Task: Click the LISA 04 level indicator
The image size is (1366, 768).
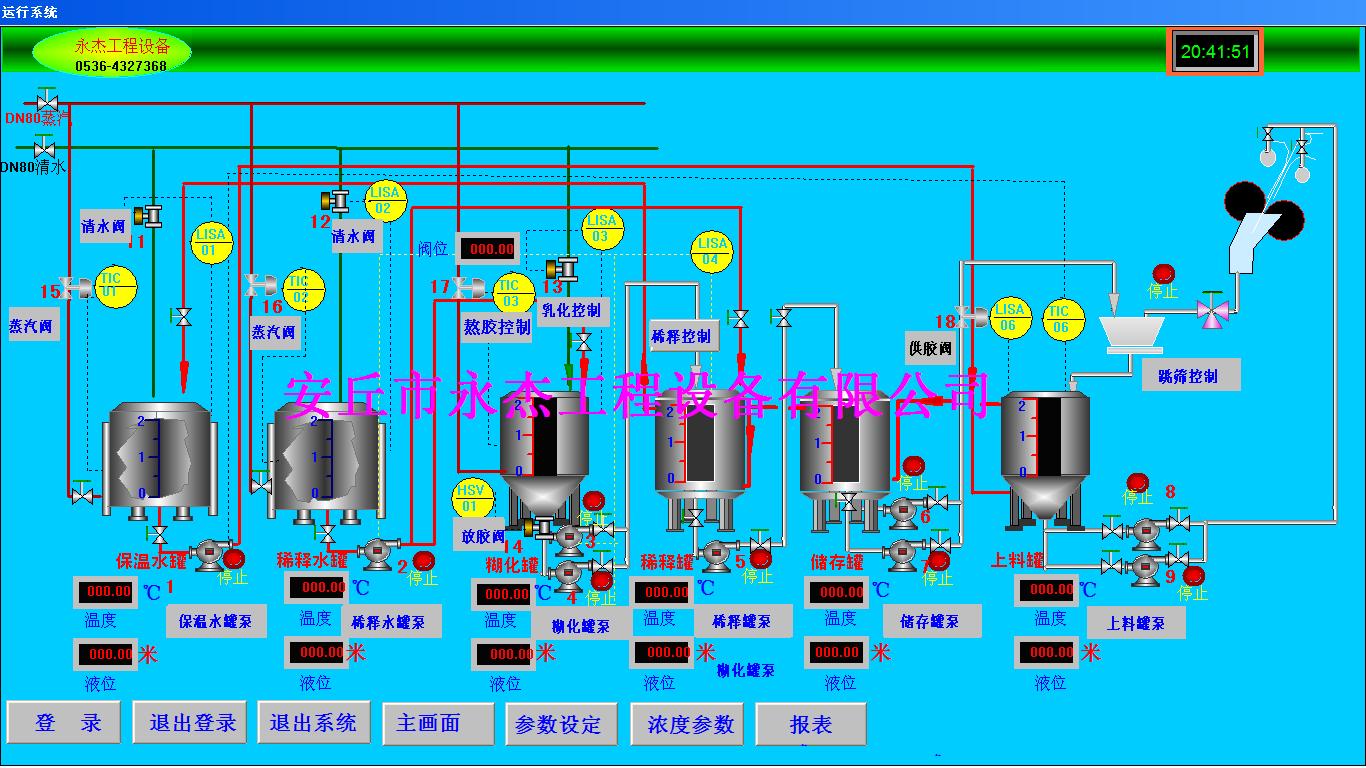Action: (x=711, y=251)
